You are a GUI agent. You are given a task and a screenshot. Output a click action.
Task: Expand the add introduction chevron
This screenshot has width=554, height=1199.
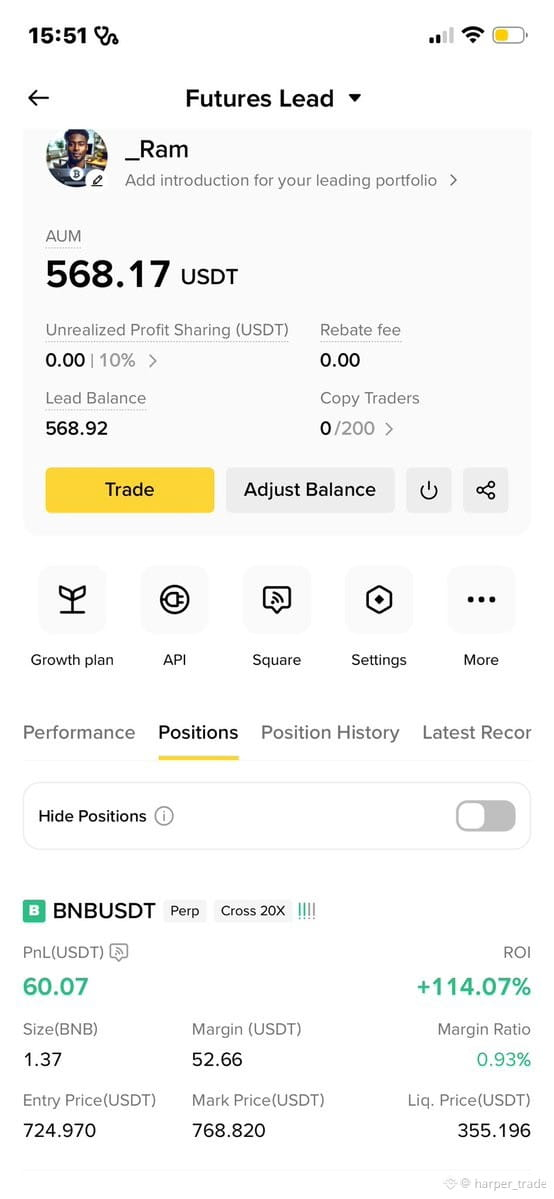click(x=454, y=180)
